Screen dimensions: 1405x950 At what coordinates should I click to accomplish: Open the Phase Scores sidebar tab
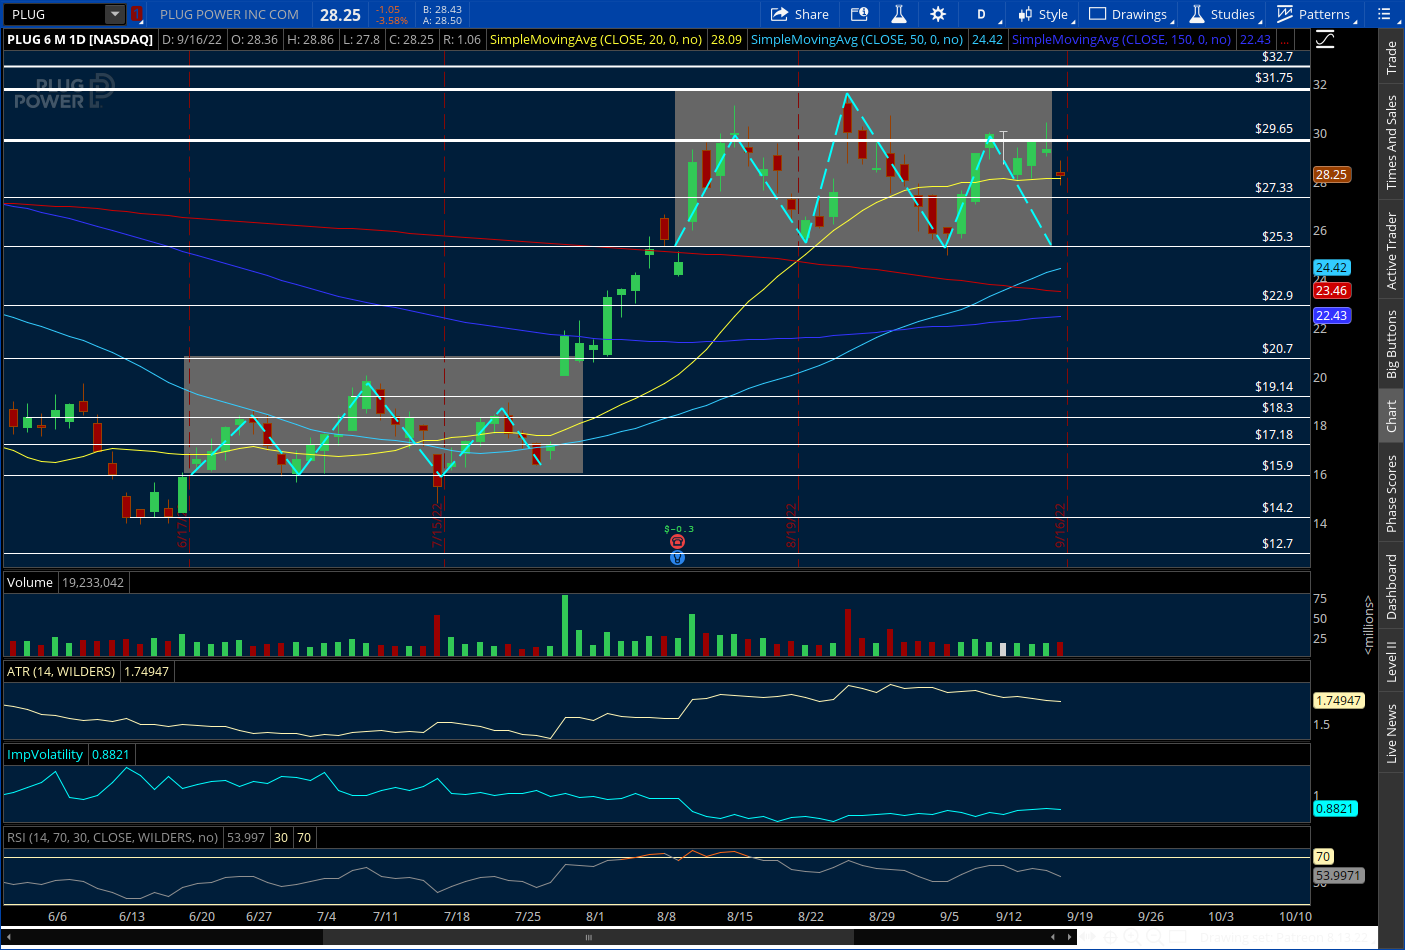click(1391, 493)
